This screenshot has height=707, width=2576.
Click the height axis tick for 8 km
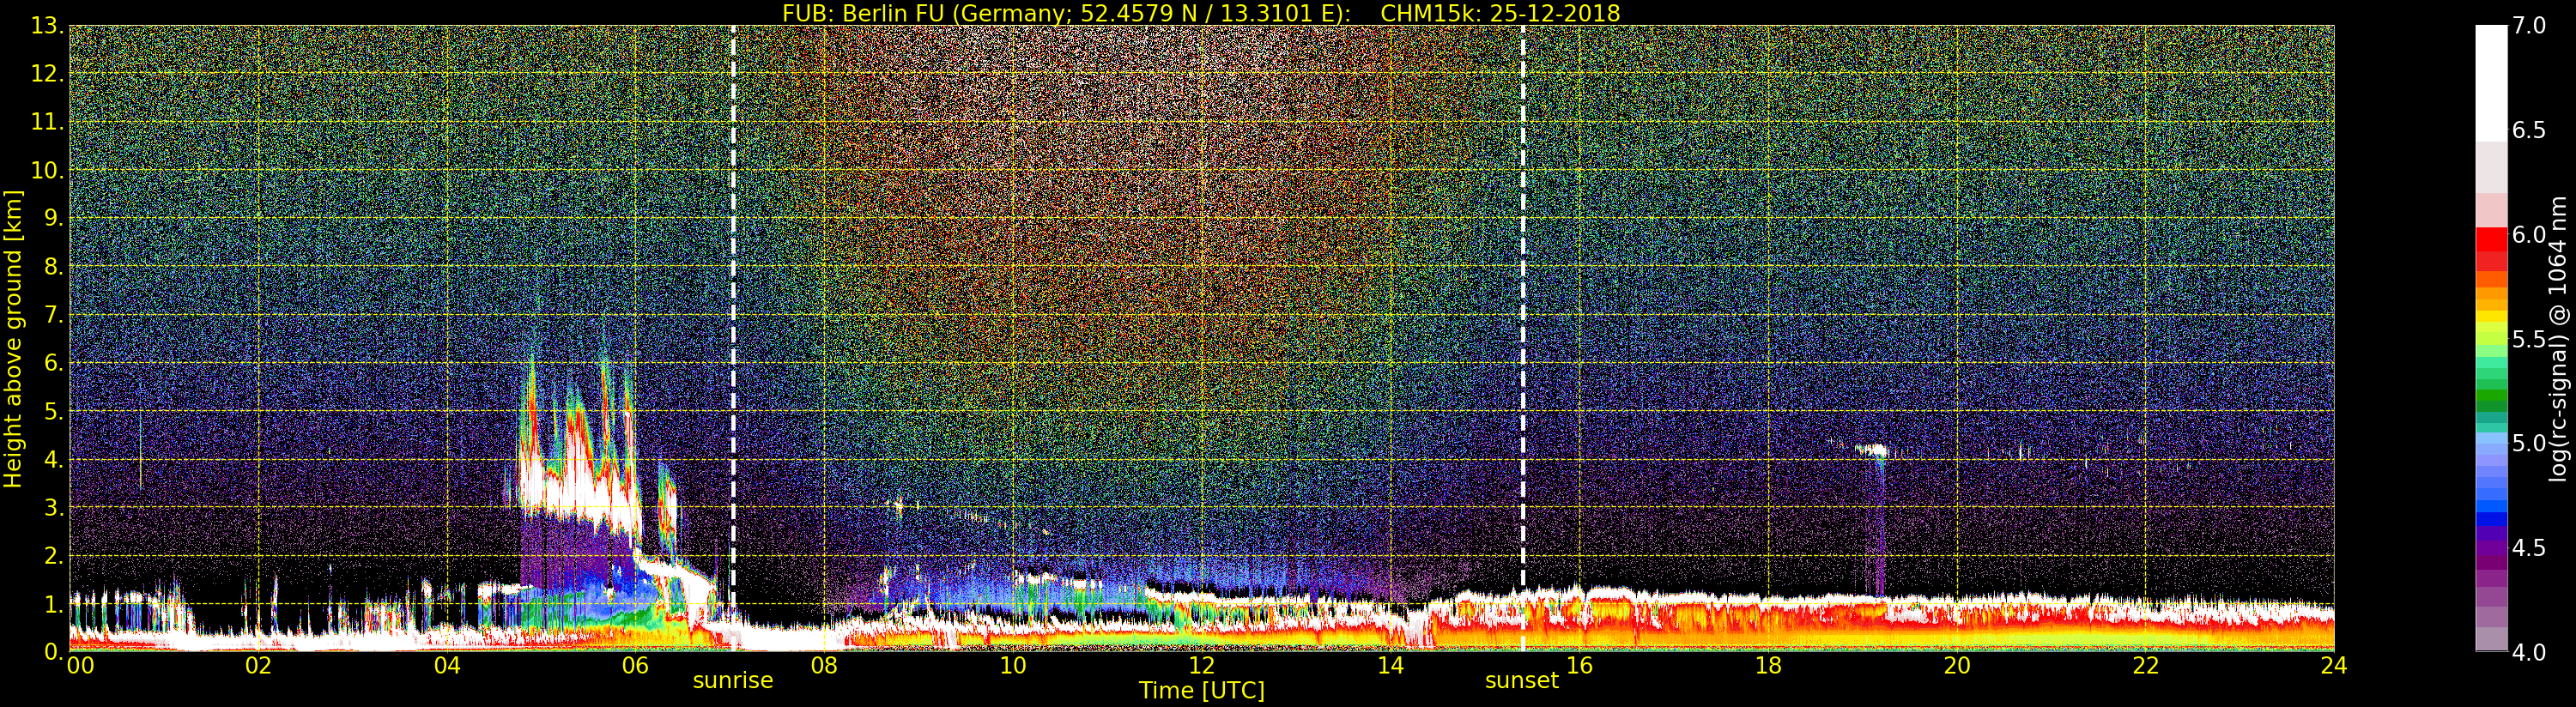(x=52, y=266)
